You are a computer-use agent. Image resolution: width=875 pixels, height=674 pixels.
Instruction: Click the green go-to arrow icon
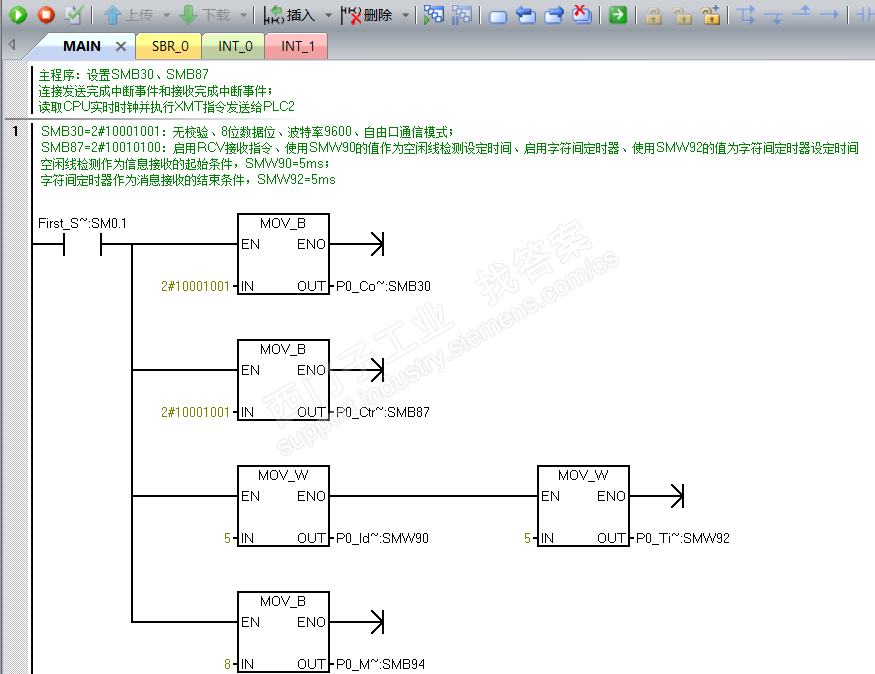point(618,15)
